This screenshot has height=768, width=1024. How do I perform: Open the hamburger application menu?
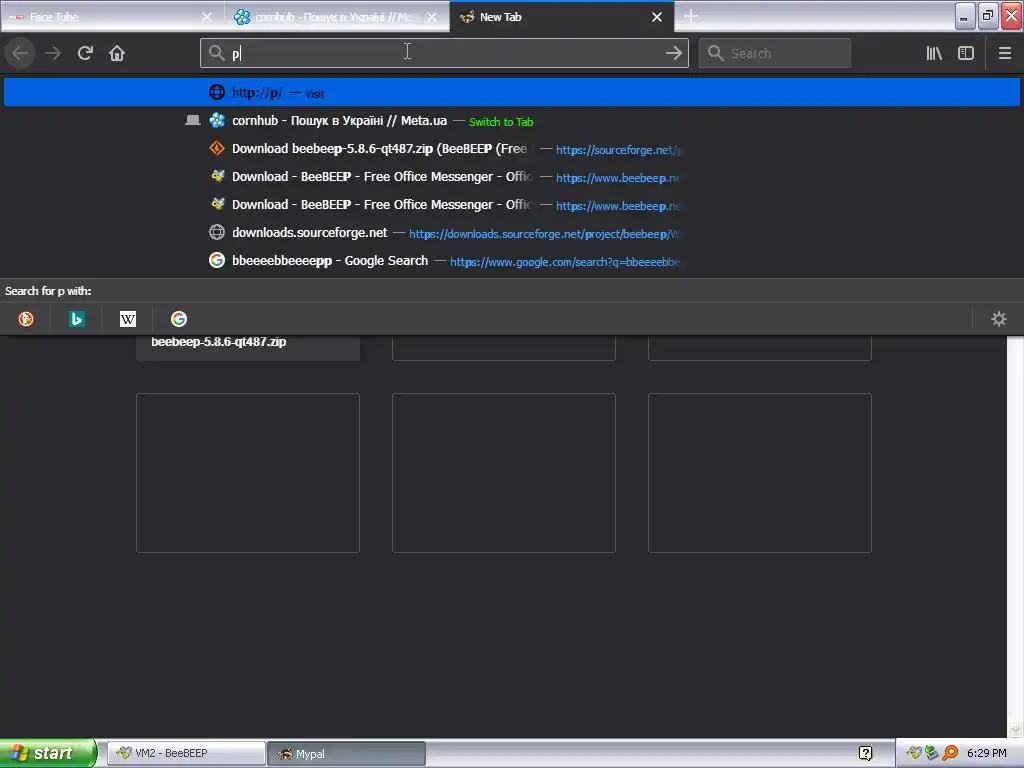tap(1005, 53)
